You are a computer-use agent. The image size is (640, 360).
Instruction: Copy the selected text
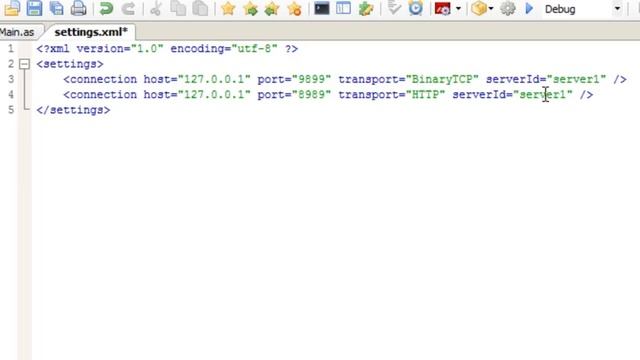(x=178, y=9)
